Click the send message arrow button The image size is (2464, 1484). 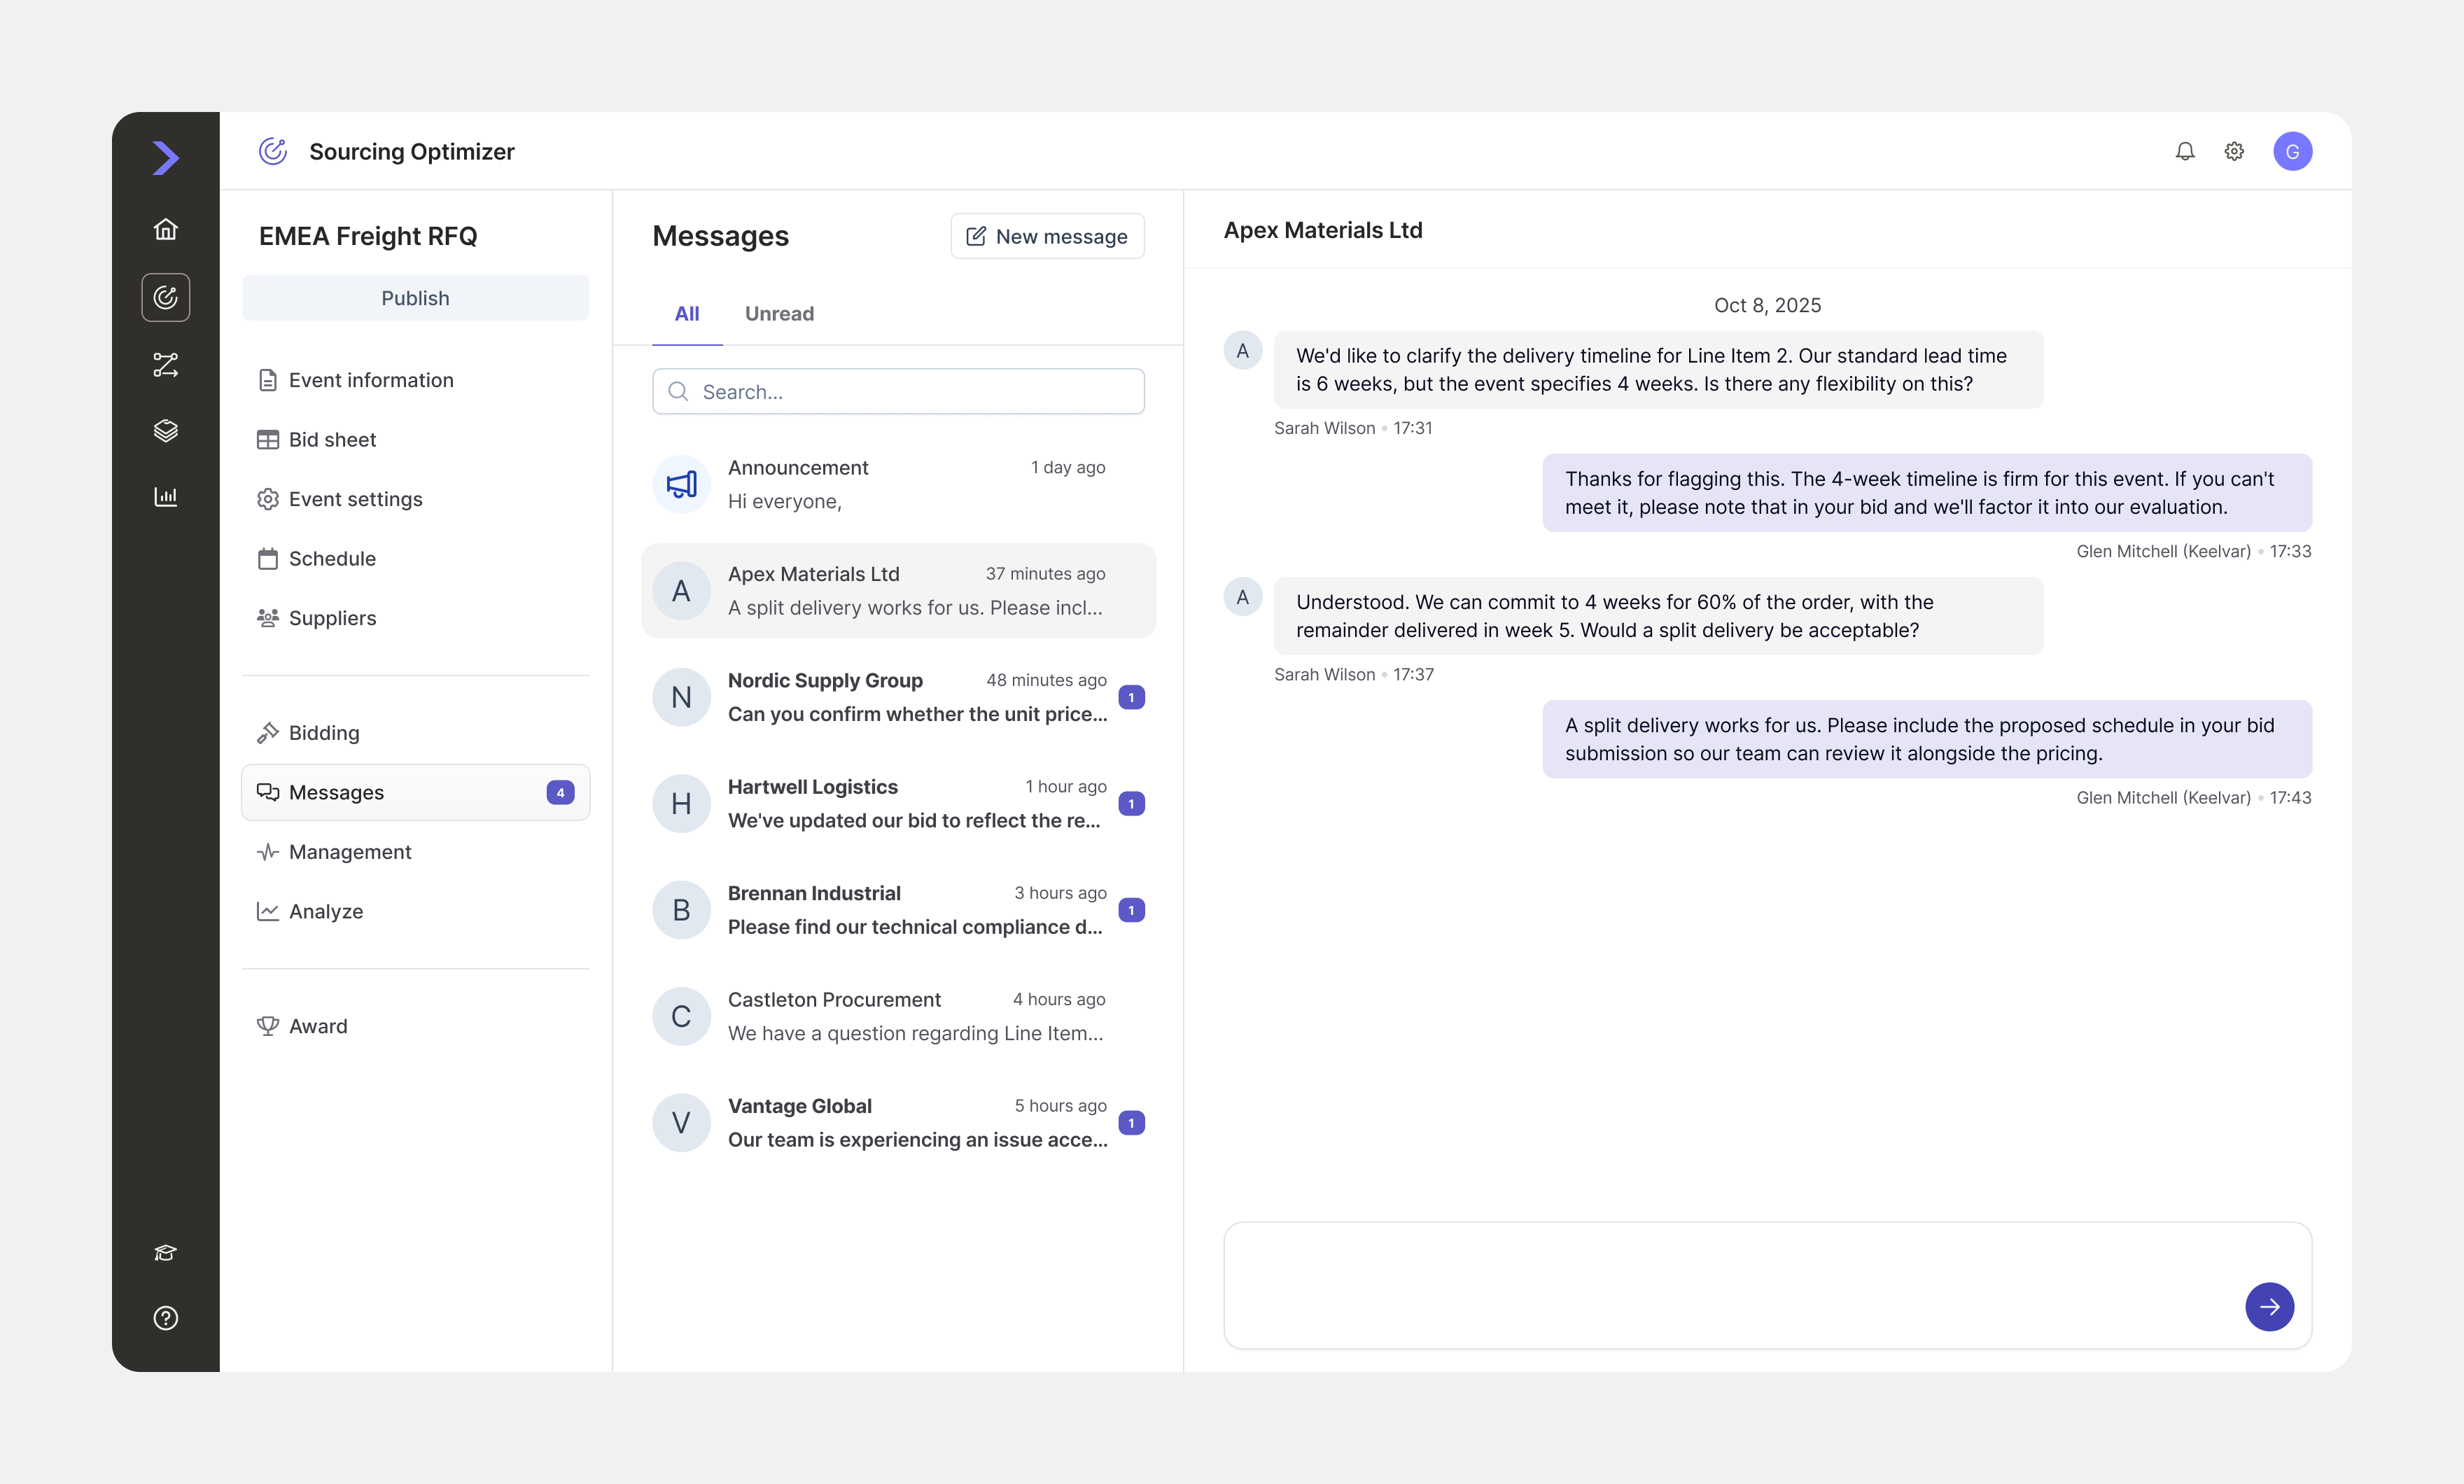(2269, 1306)
